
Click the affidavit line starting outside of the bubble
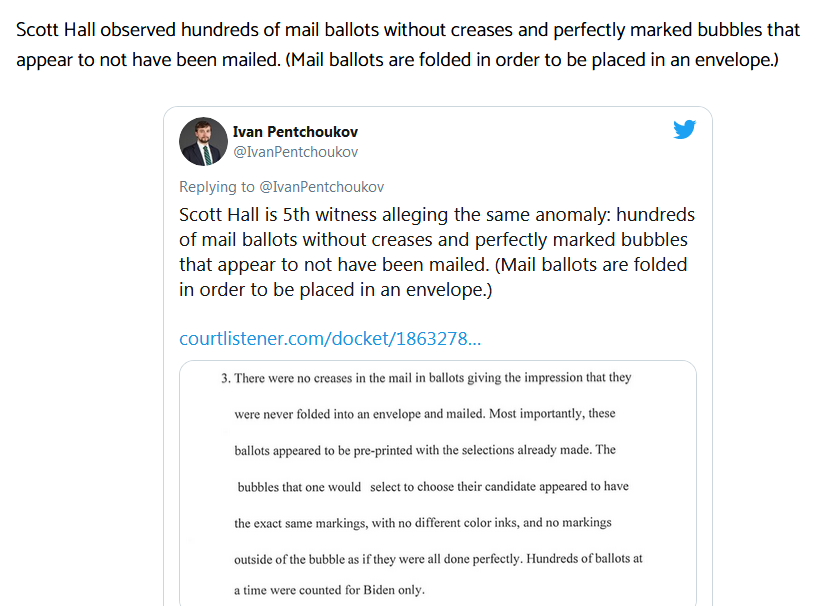click(x=438, y=559)
